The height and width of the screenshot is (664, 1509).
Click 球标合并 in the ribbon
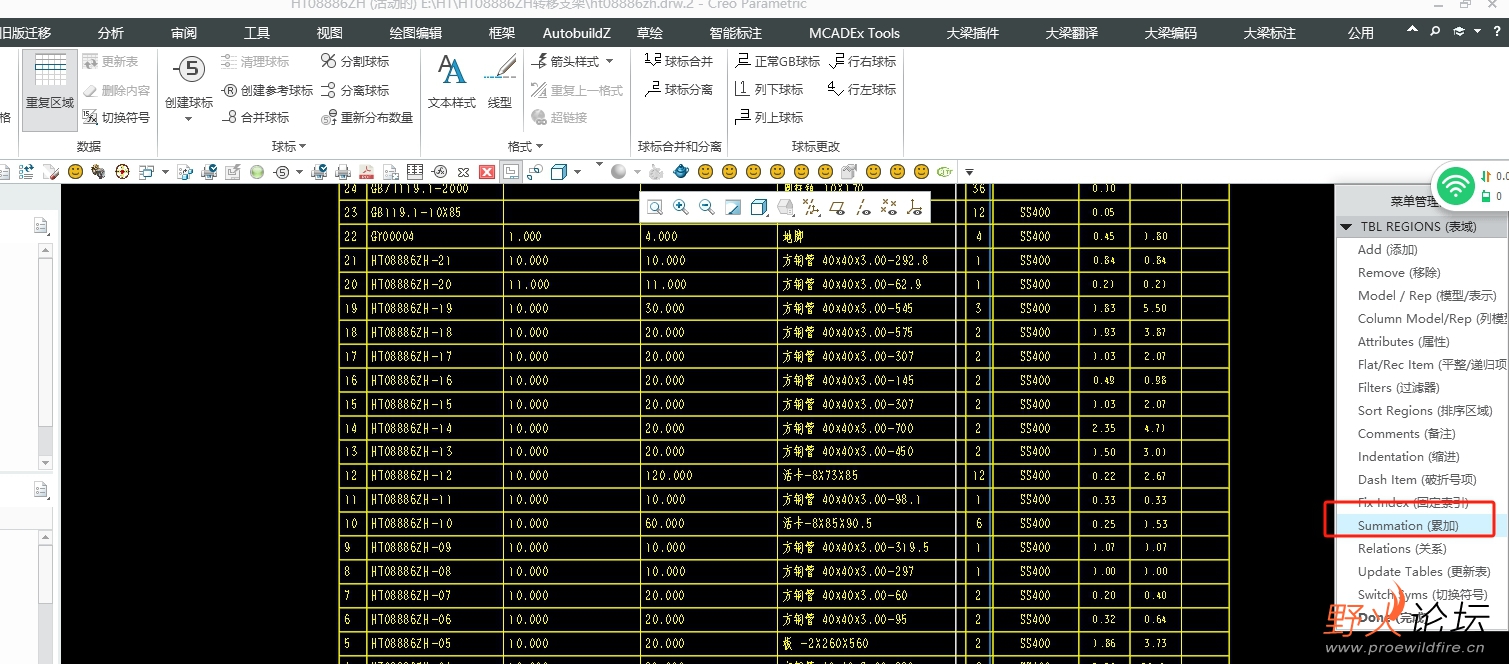click(679, 62)
